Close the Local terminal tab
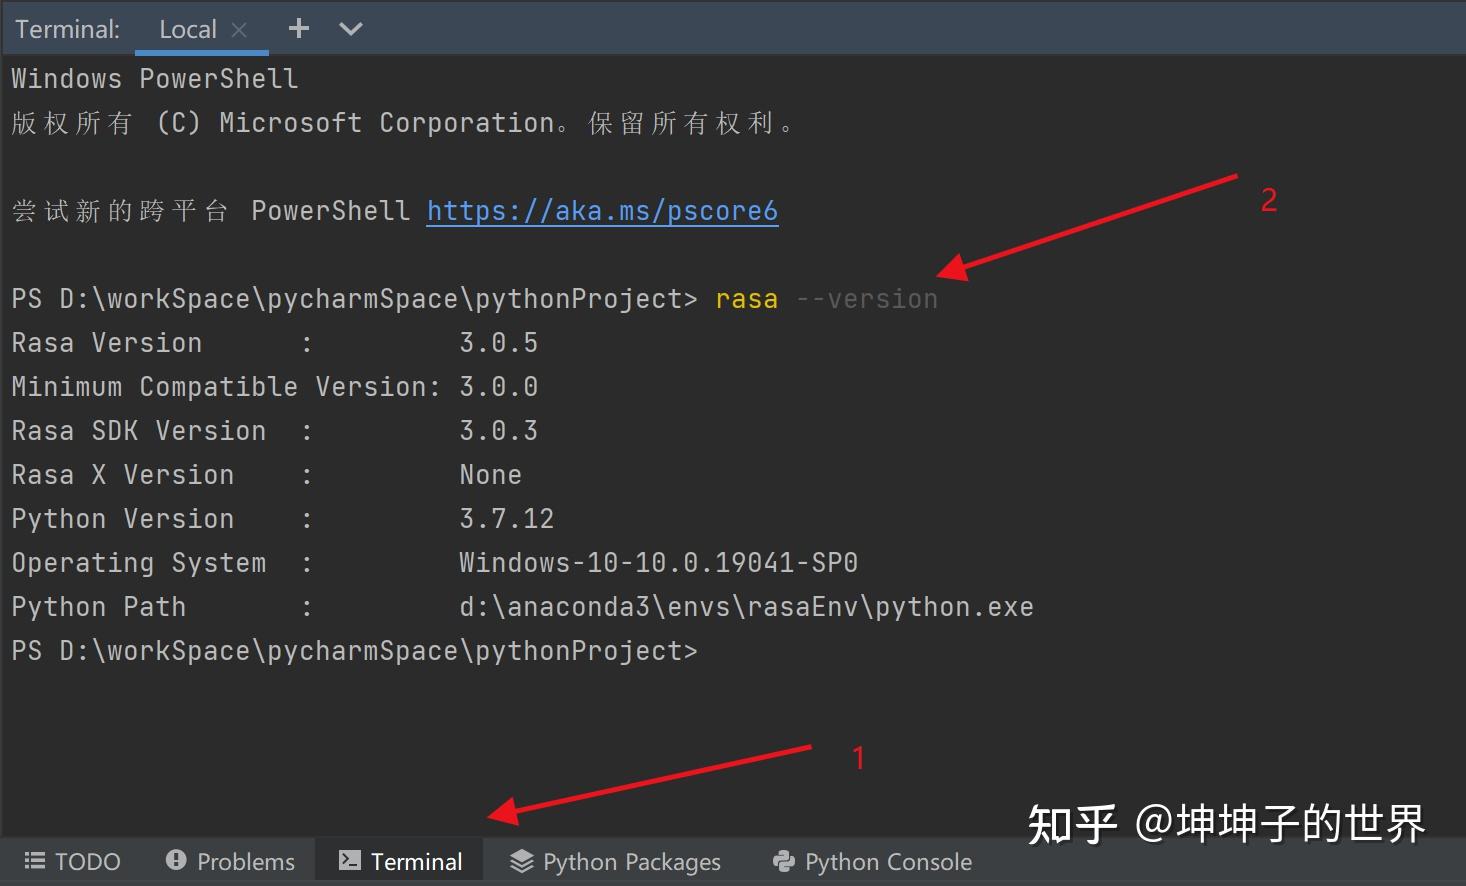The image size is (1466, 886). coord(239,30)
